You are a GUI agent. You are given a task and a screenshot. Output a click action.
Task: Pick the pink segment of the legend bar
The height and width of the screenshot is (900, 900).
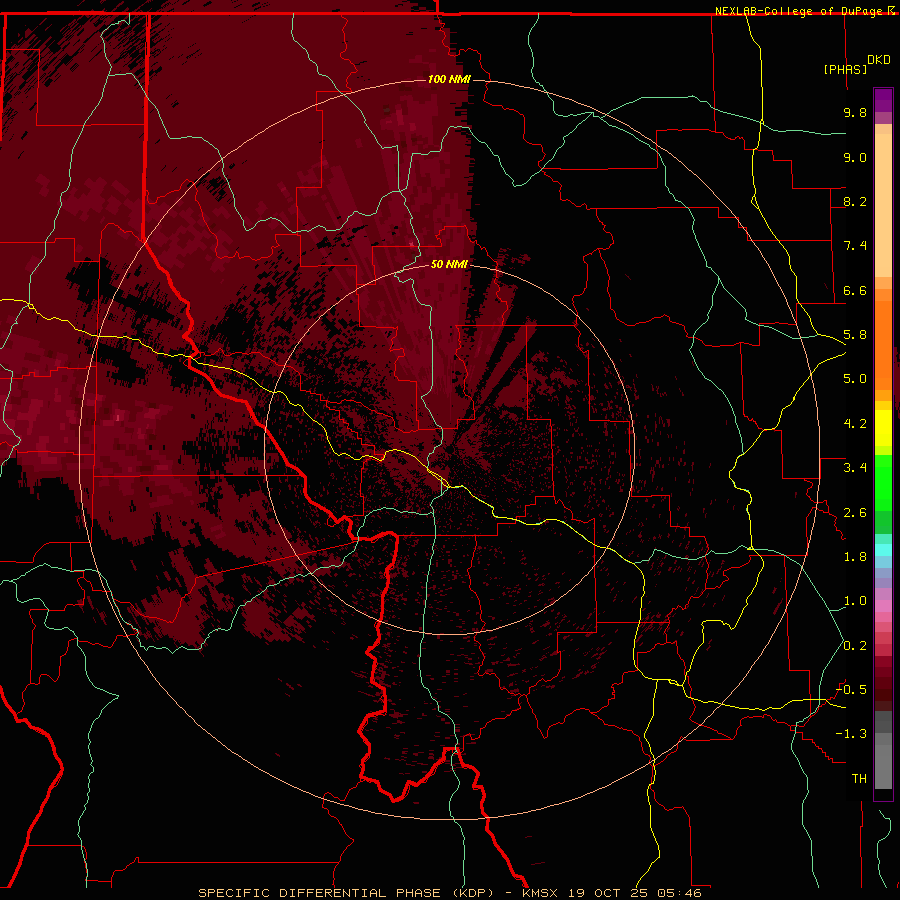pos(883,606)
